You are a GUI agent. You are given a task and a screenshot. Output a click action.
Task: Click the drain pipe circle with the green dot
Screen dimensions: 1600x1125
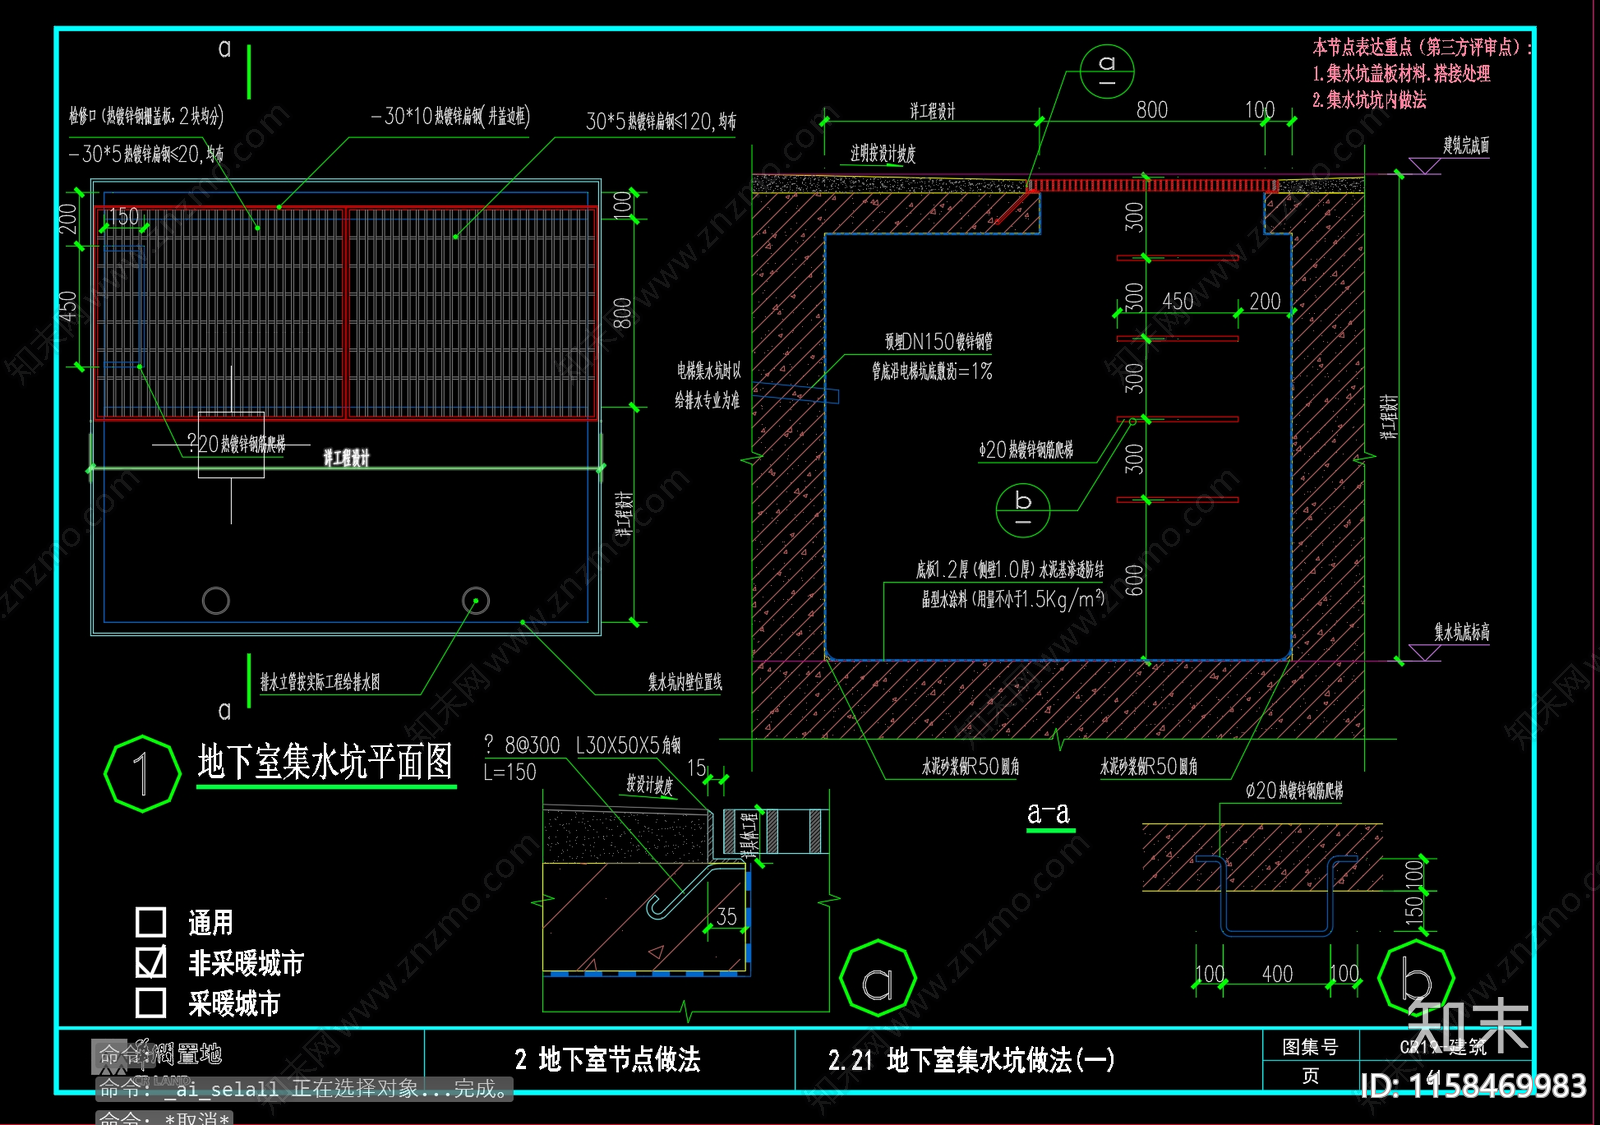pos(476,600)
